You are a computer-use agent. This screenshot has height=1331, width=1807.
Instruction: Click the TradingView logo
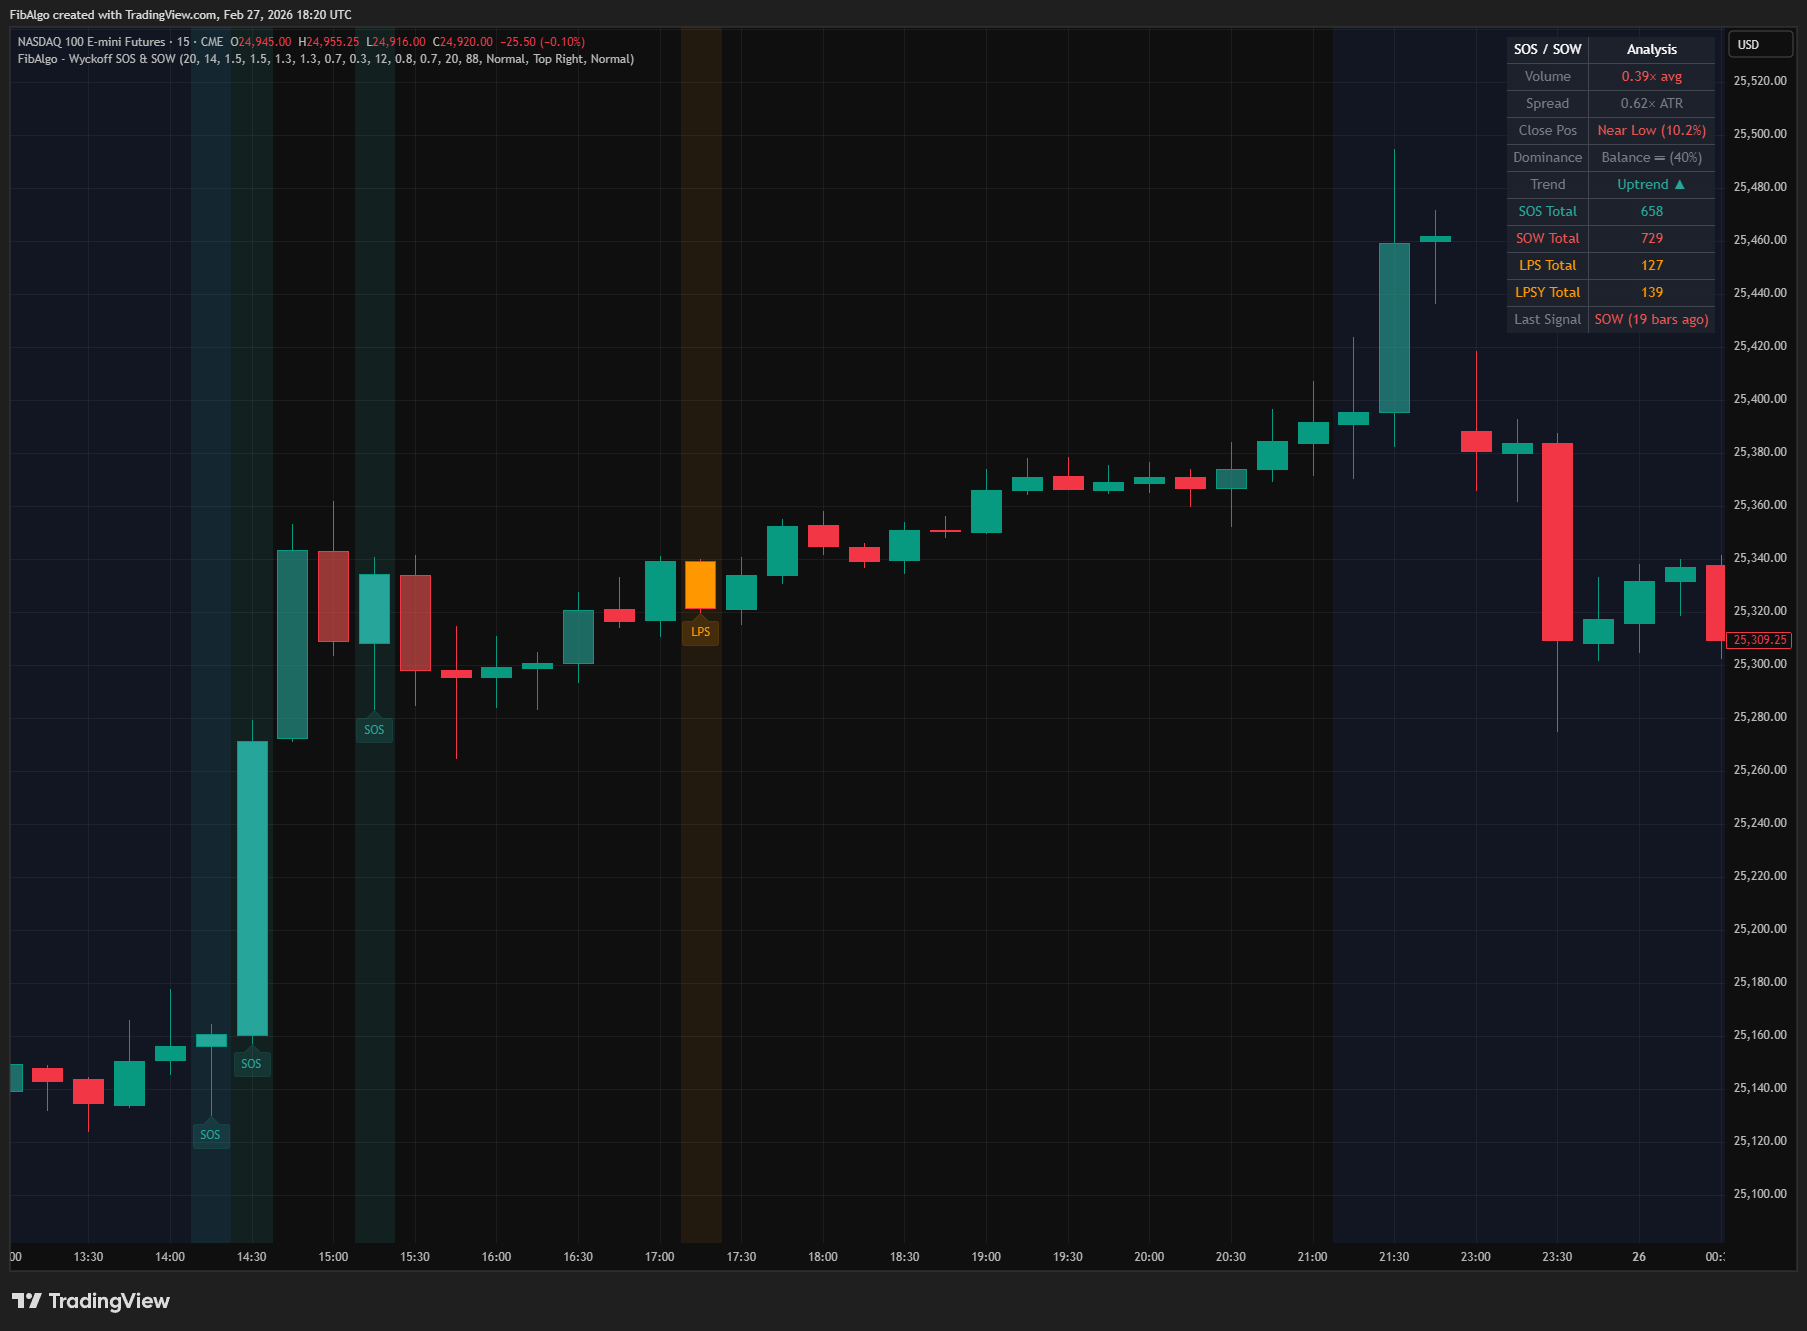[89, 1301]
